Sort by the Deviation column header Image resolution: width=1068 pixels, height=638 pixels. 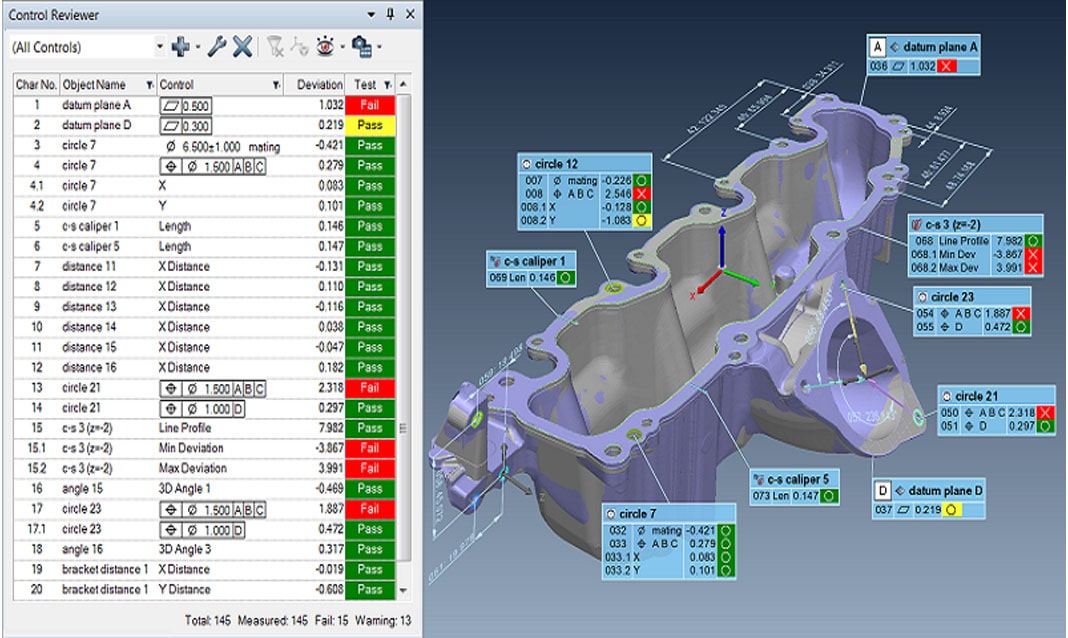pos(318,85)
